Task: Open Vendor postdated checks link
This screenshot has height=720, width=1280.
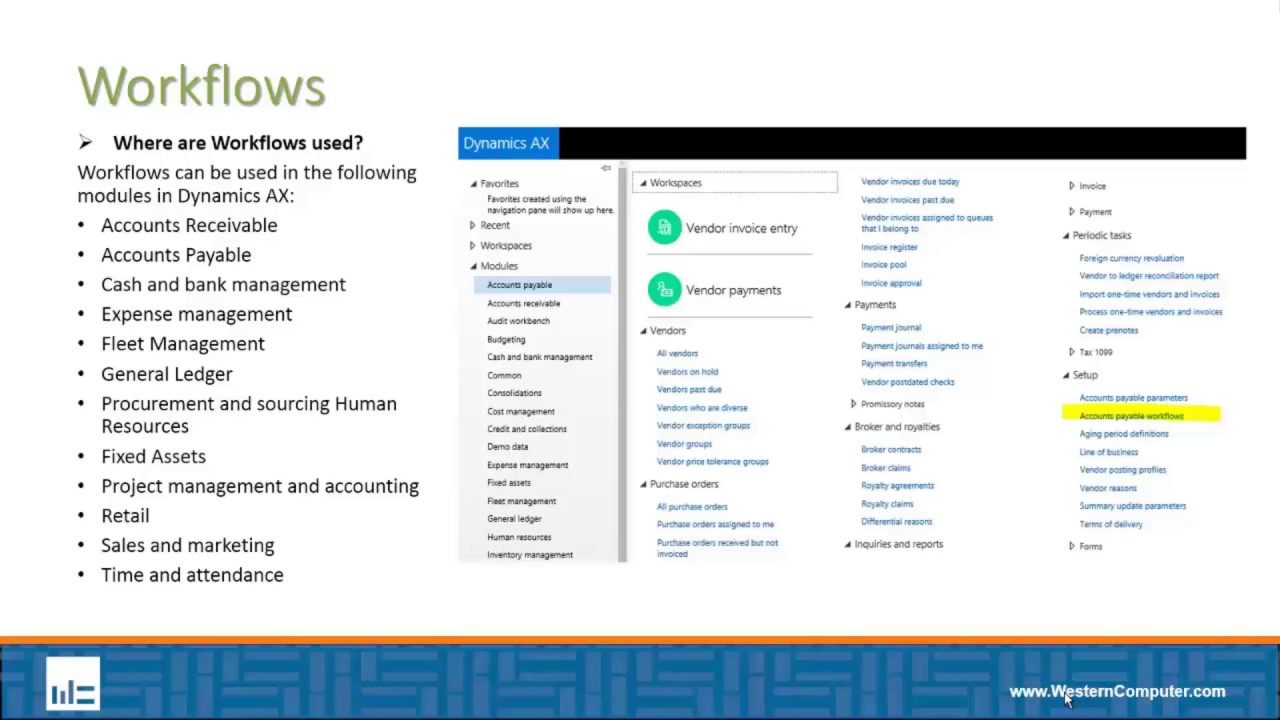Action: pyautogui.click(x=907, y=382)
